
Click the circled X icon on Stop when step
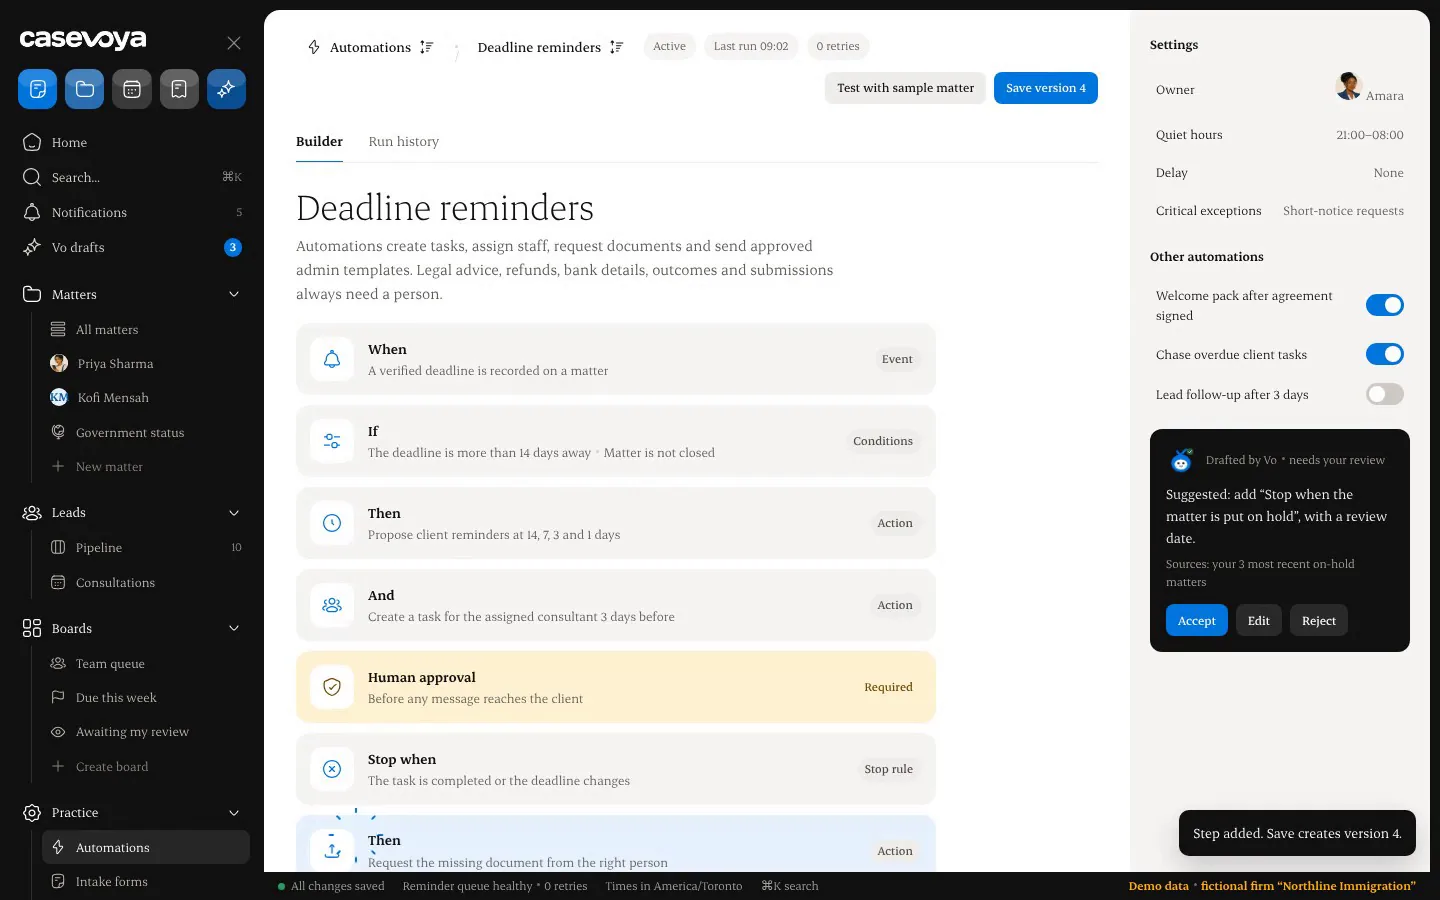pyautogui.click(x=332, y=769)
